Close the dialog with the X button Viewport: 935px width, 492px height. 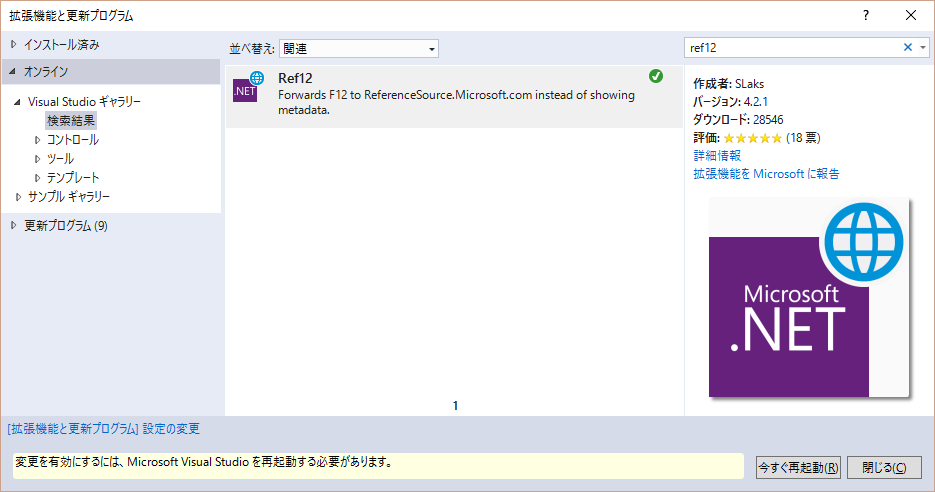[x=911, y=16]
